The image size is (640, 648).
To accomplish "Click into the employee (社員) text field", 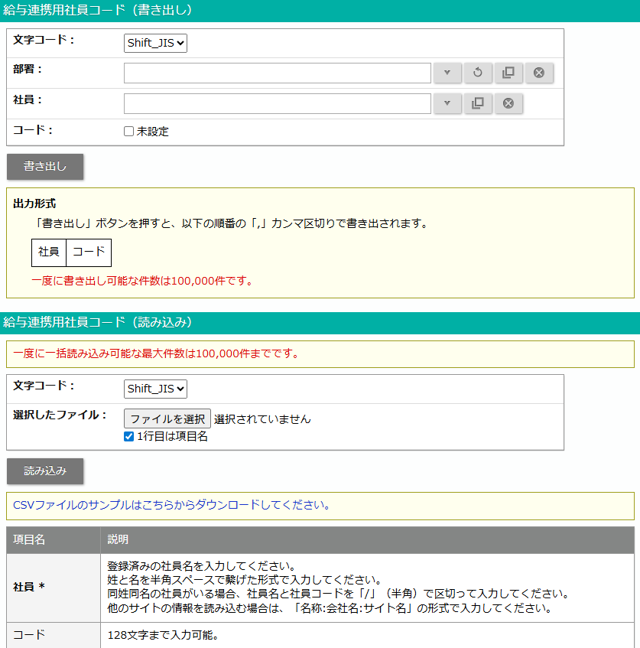I will 277,104.
